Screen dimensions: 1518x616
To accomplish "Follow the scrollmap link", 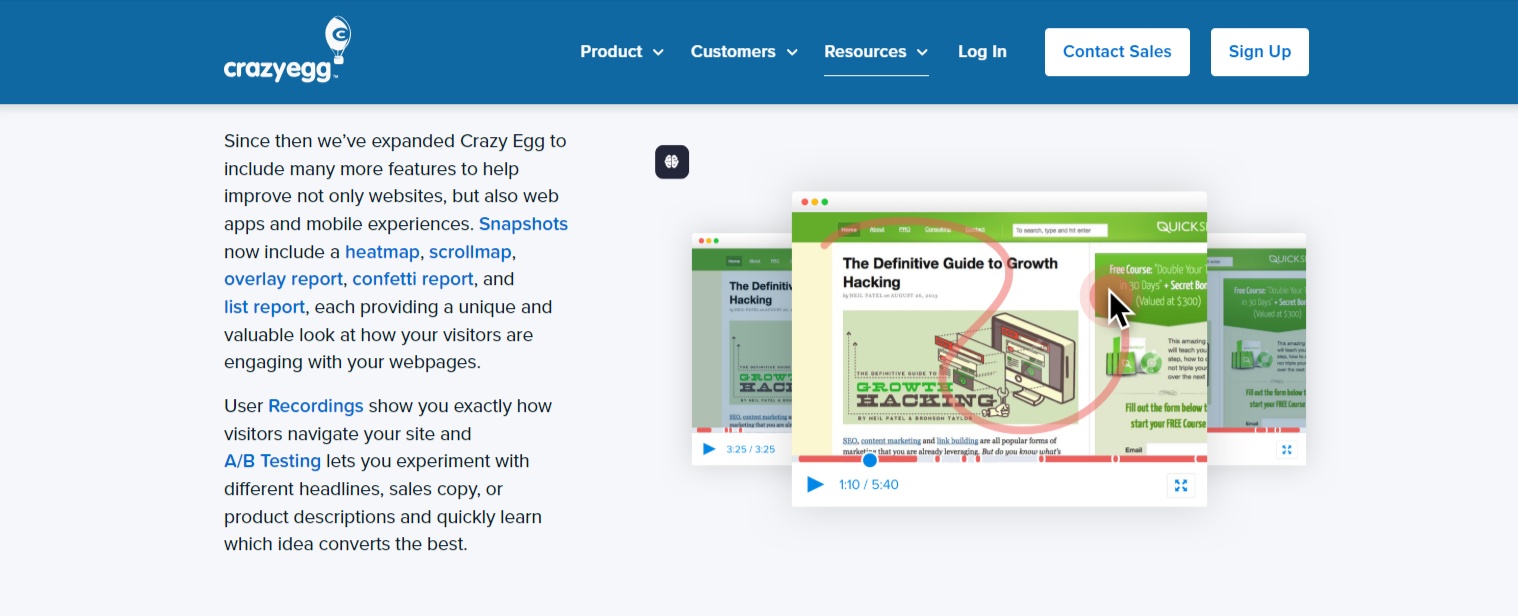I will [x=470, y=252].
